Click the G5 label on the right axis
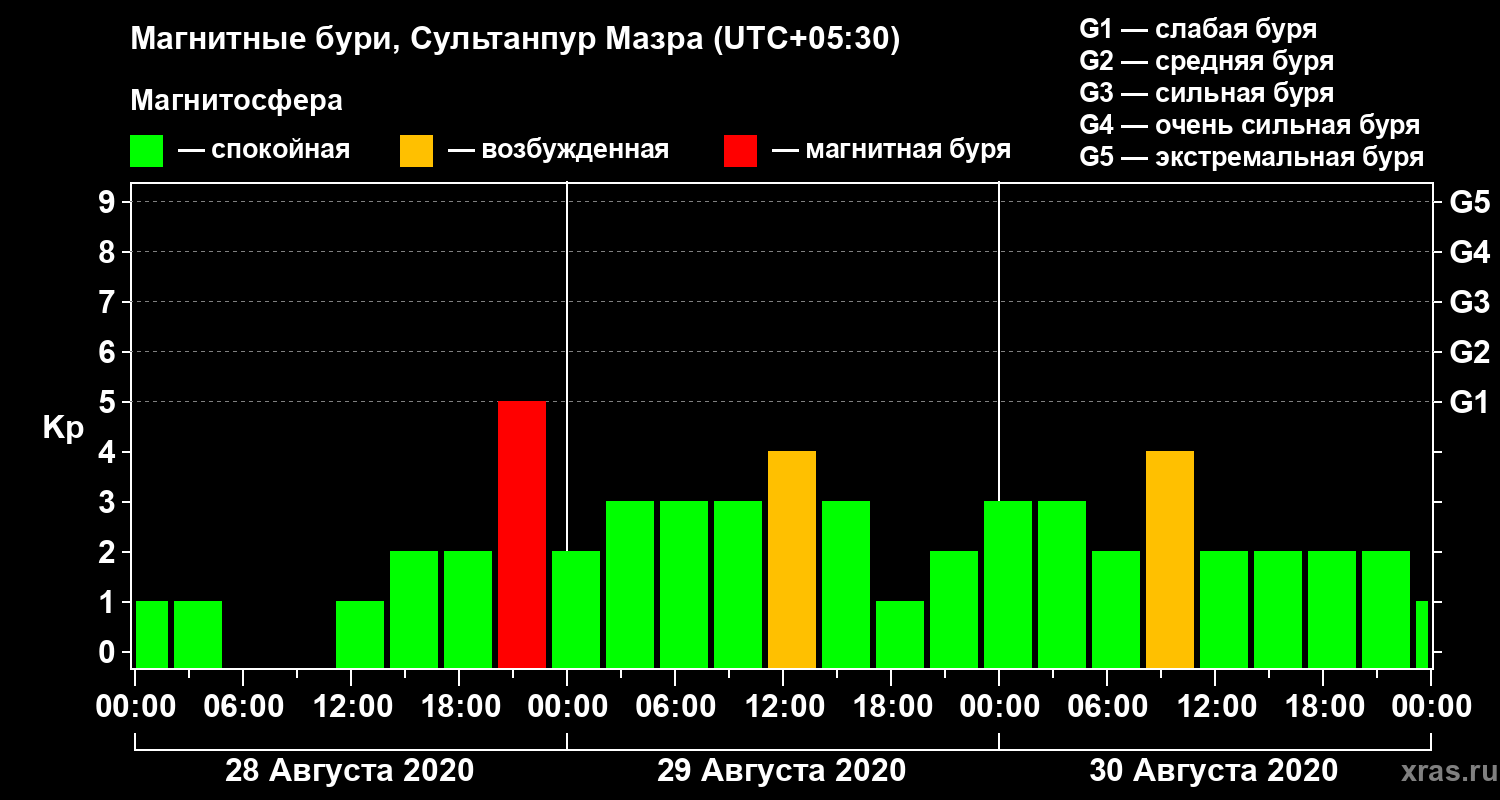This screenshot has width=1500, height=800. click(x=1469, y=202)
